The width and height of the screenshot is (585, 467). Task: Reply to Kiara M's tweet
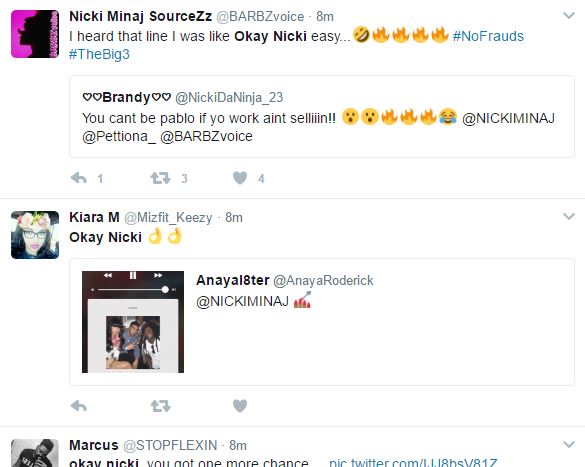[x=79, y=405]
